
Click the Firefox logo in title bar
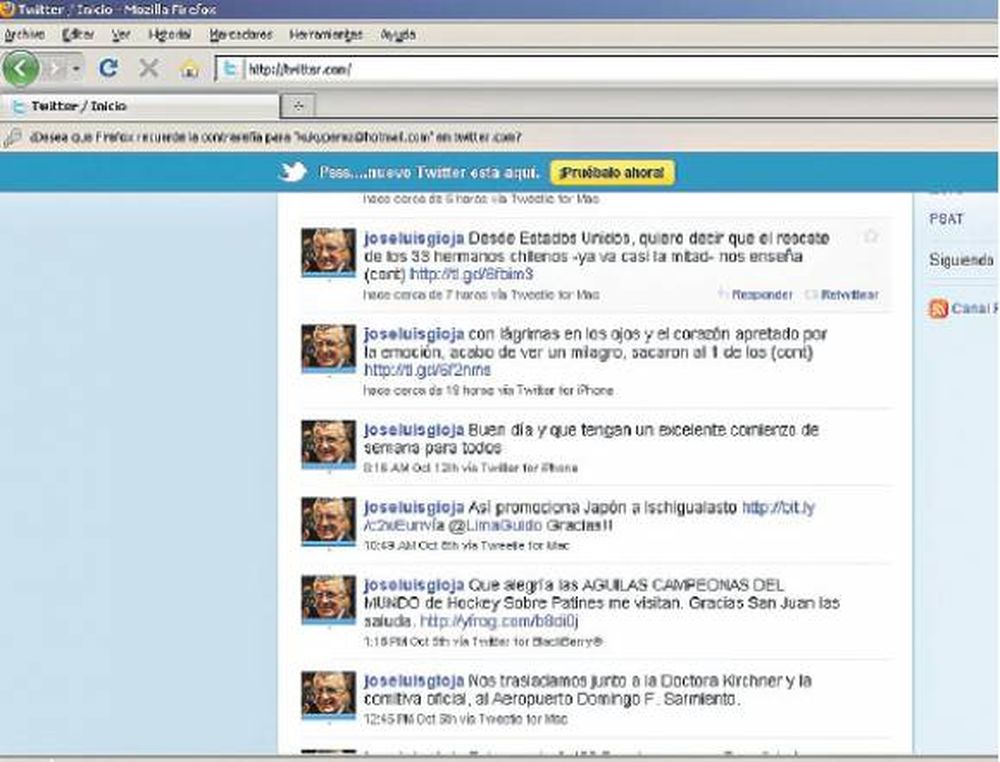(x=7, y=9)
